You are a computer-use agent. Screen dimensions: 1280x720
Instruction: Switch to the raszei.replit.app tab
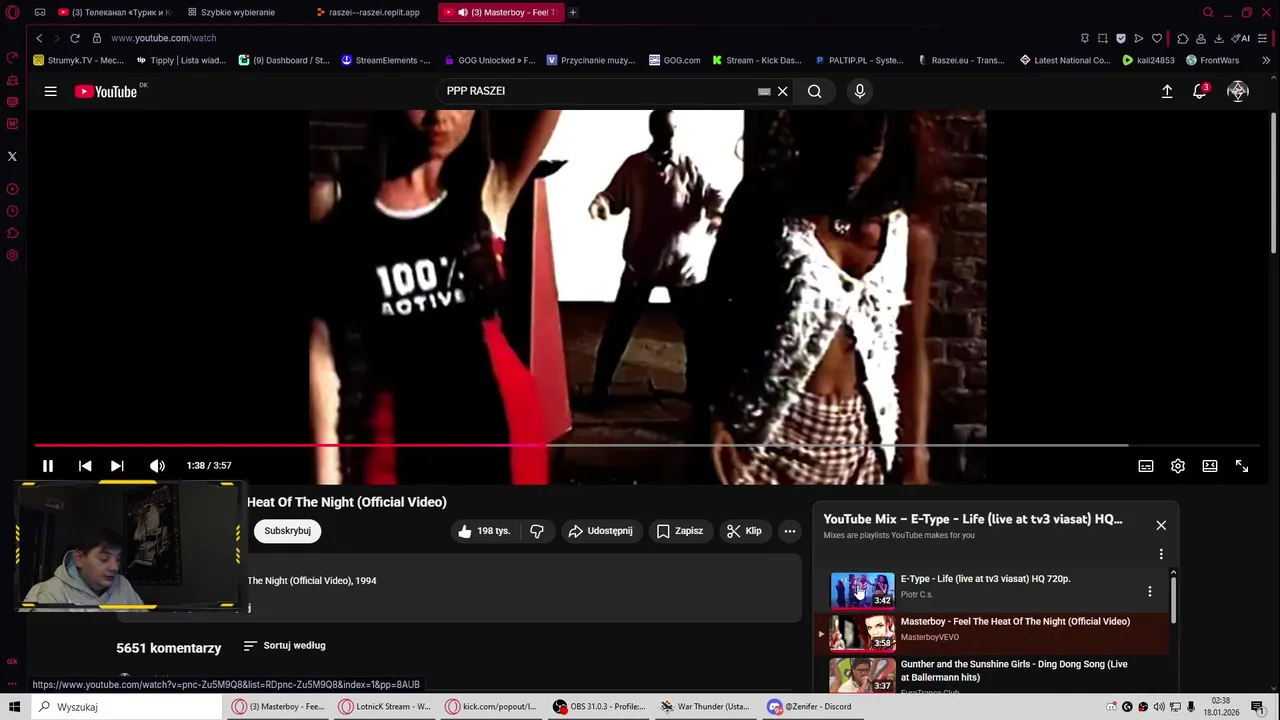pyautogui.click(x=372, y=12)
